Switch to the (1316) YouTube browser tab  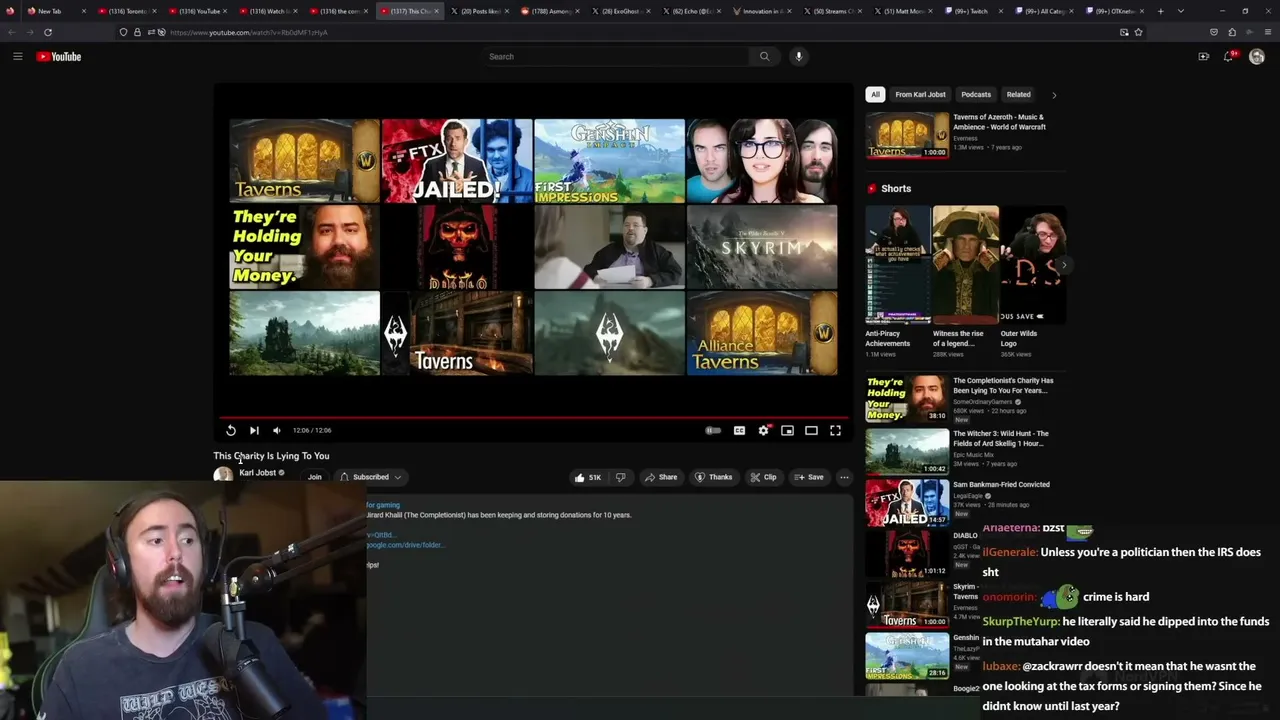[198, 11]
